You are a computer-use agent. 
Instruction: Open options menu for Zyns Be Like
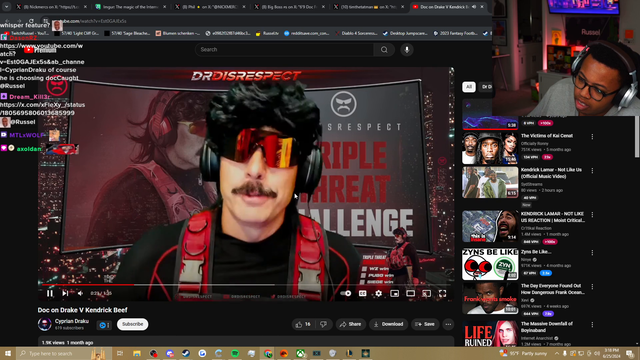click(592, 253)
